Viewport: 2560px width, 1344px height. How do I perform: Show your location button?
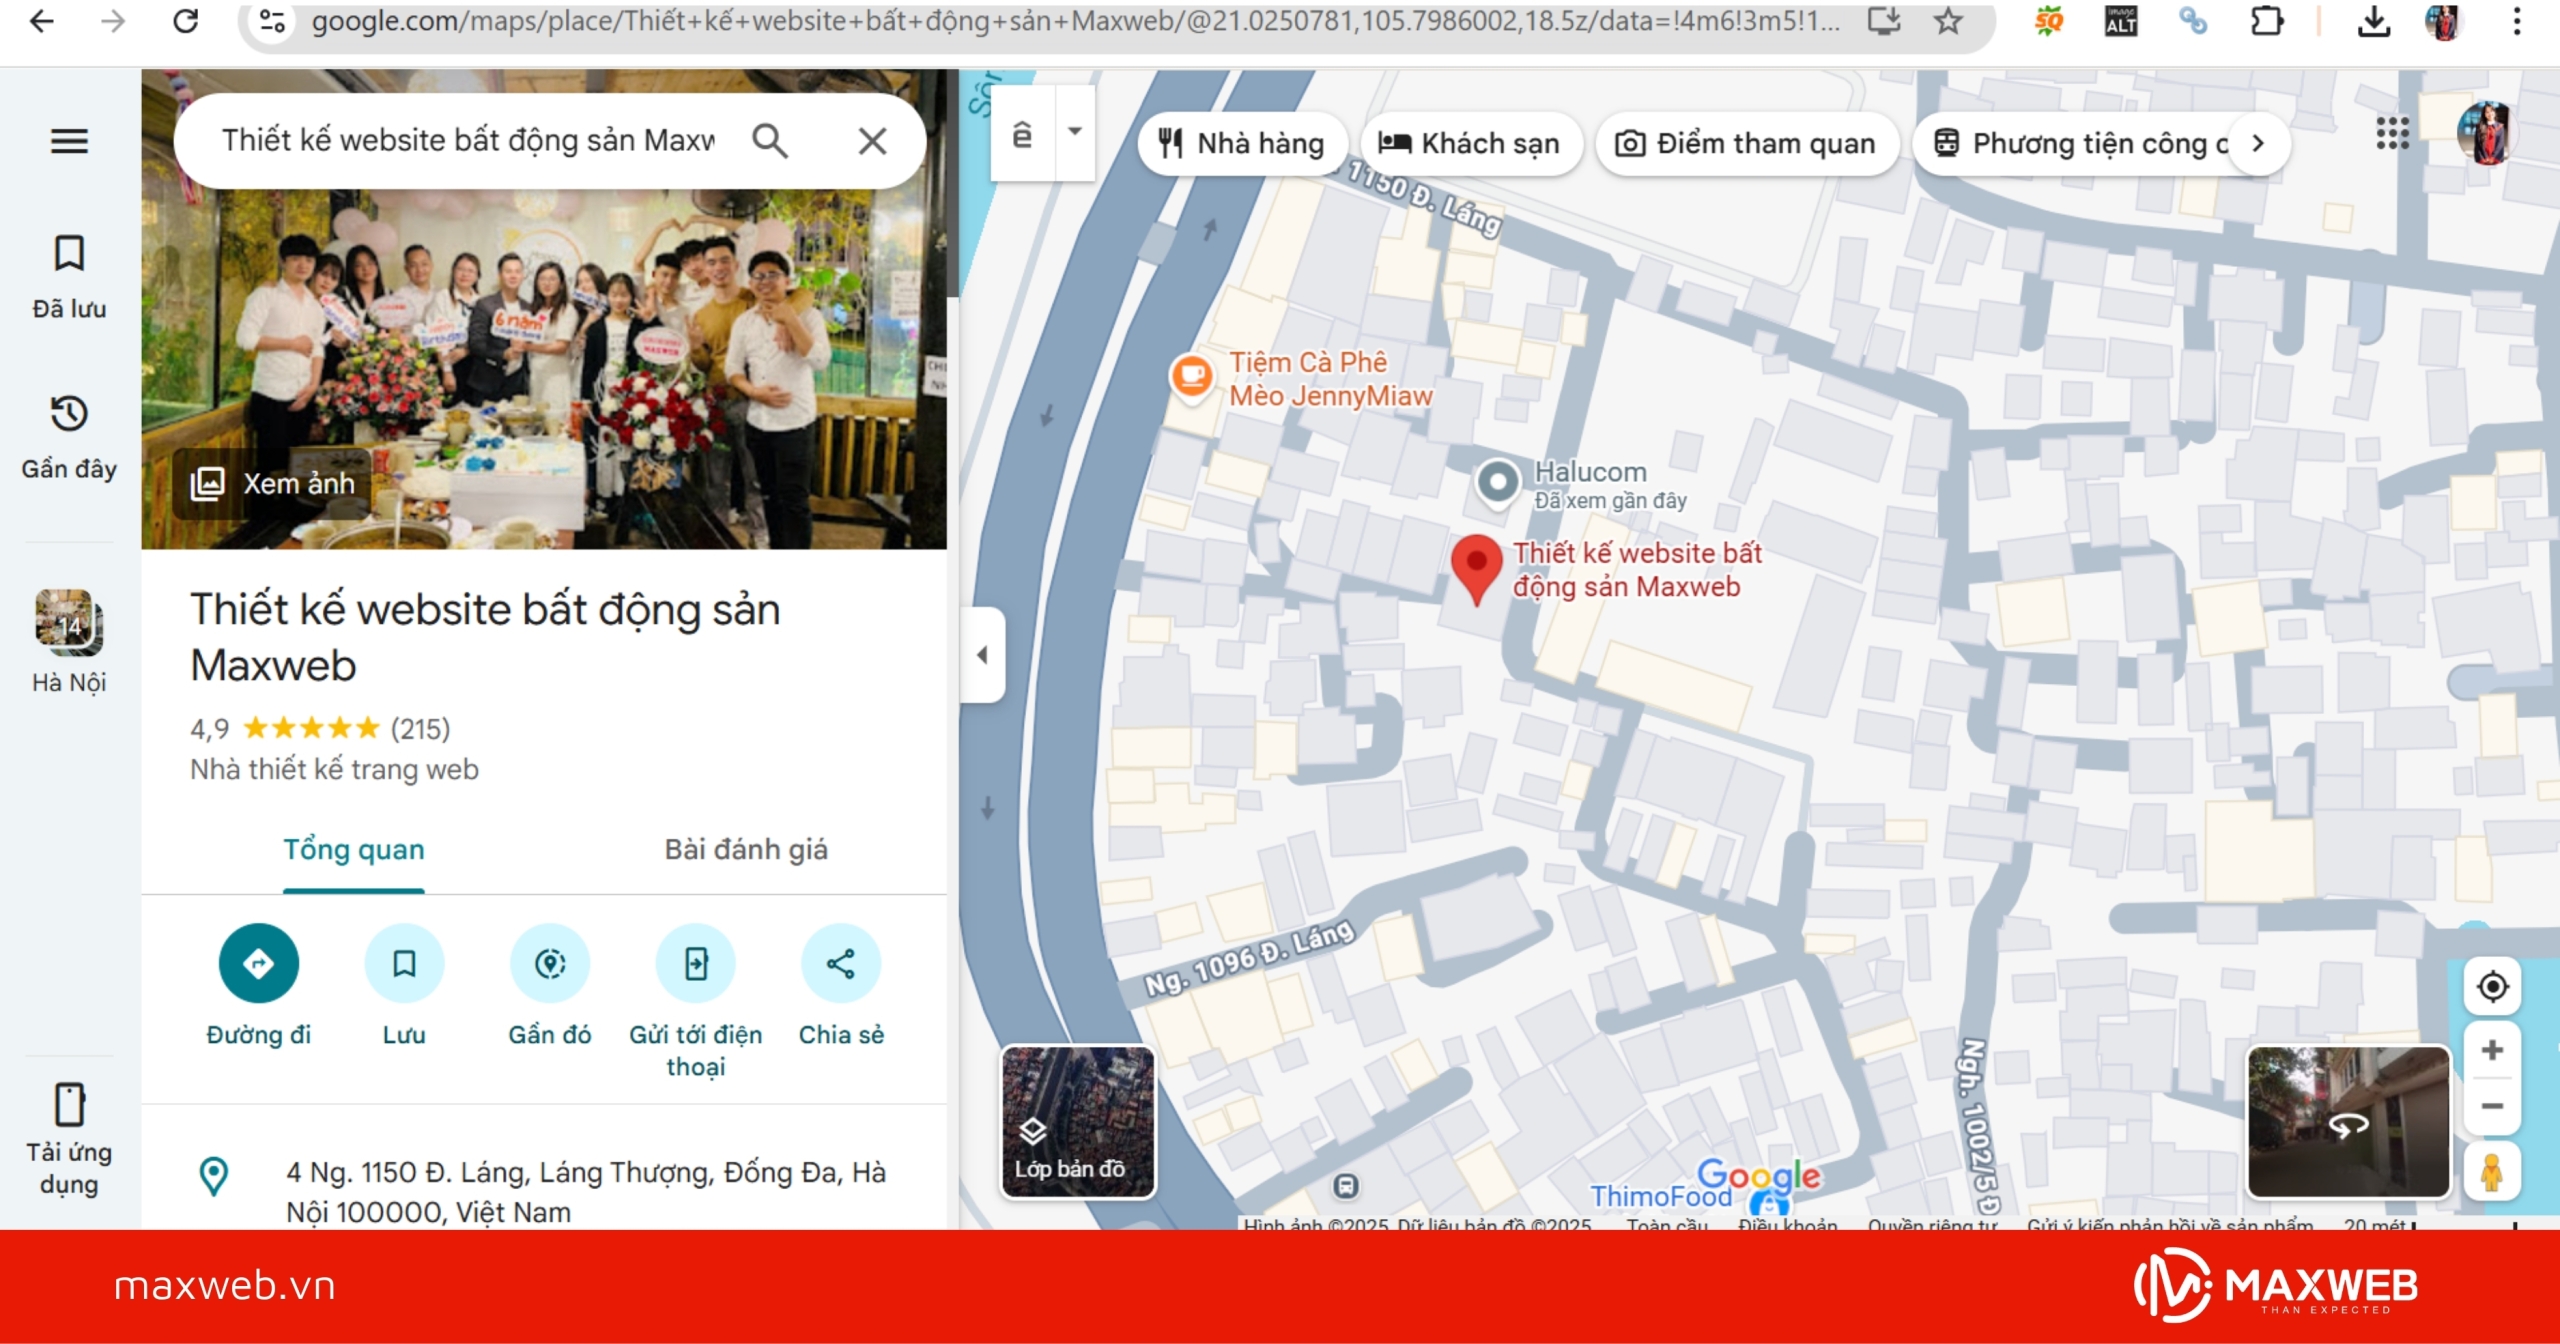tap(2492, 987)
